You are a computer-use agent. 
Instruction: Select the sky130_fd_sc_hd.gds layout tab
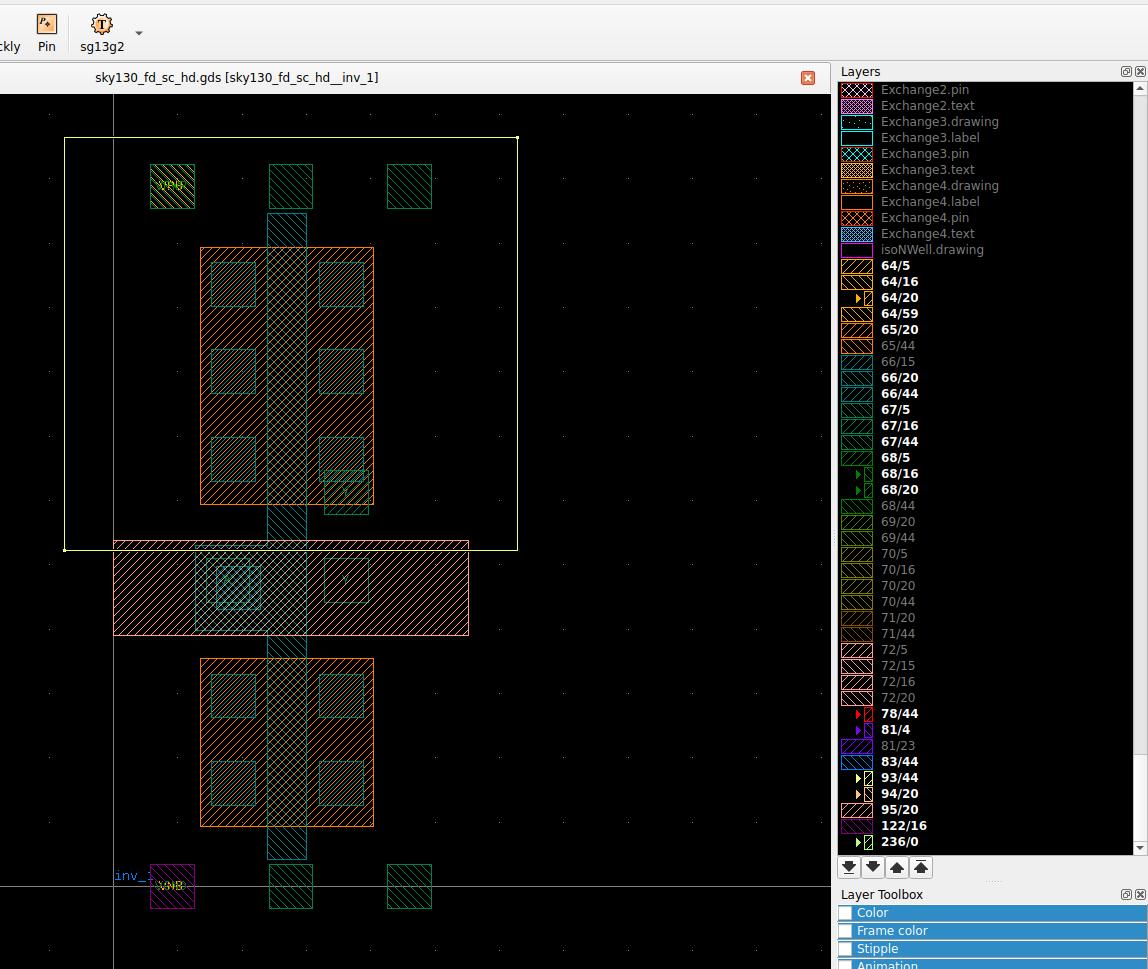point(236,78)
